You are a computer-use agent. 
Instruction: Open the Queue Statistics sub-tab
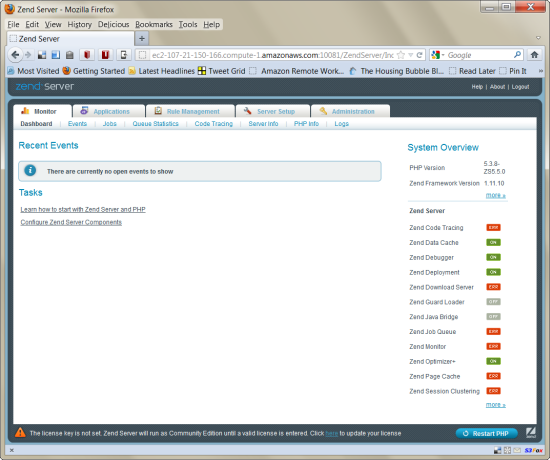[155, 124]
